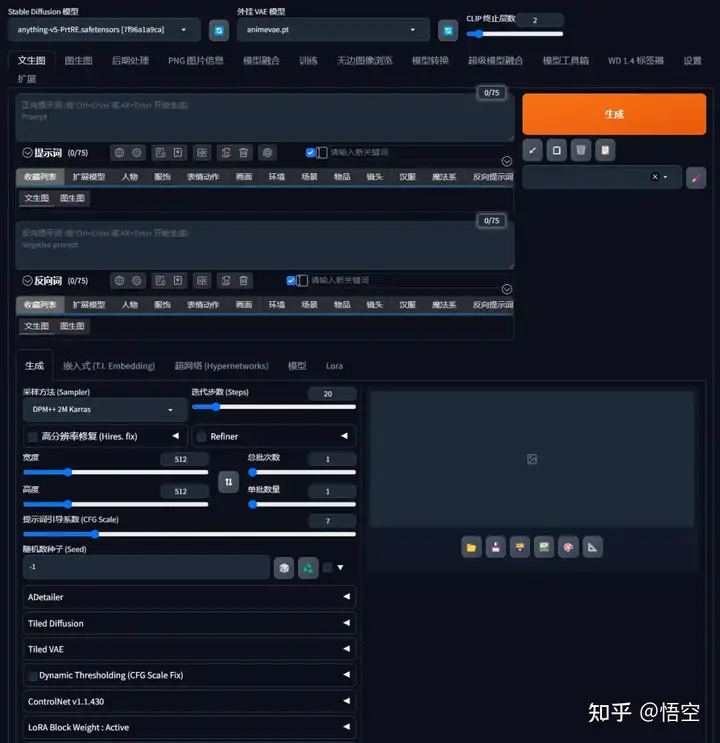Click the globe icon in the 反向词 toolbar
The width and height of the screenshot is (720, 743).
[119, 281]
